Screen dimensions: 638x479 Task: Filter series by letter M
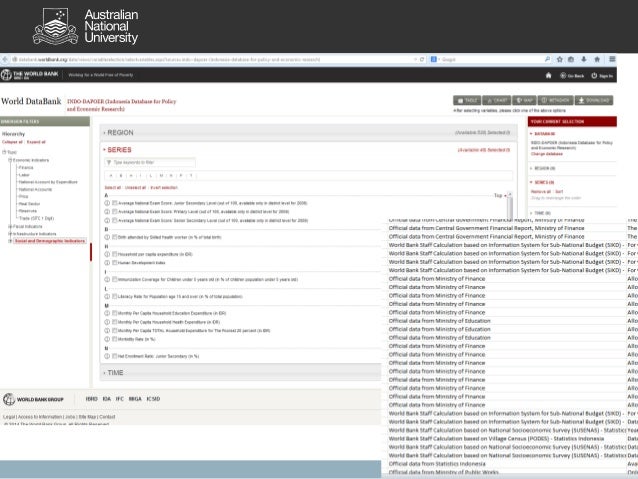coord(161,176)
